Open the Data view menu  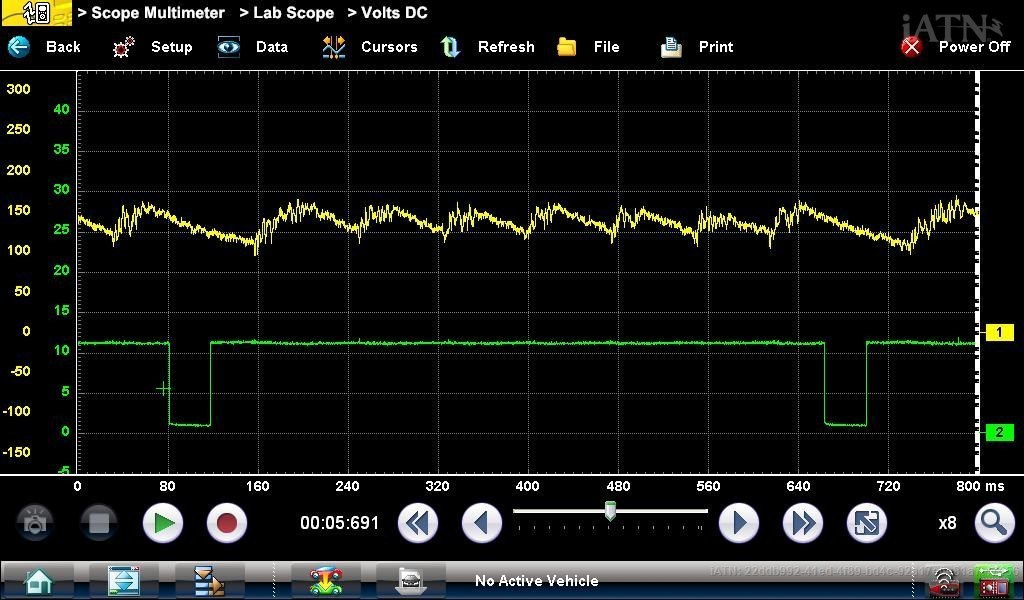tap(254, 47)
